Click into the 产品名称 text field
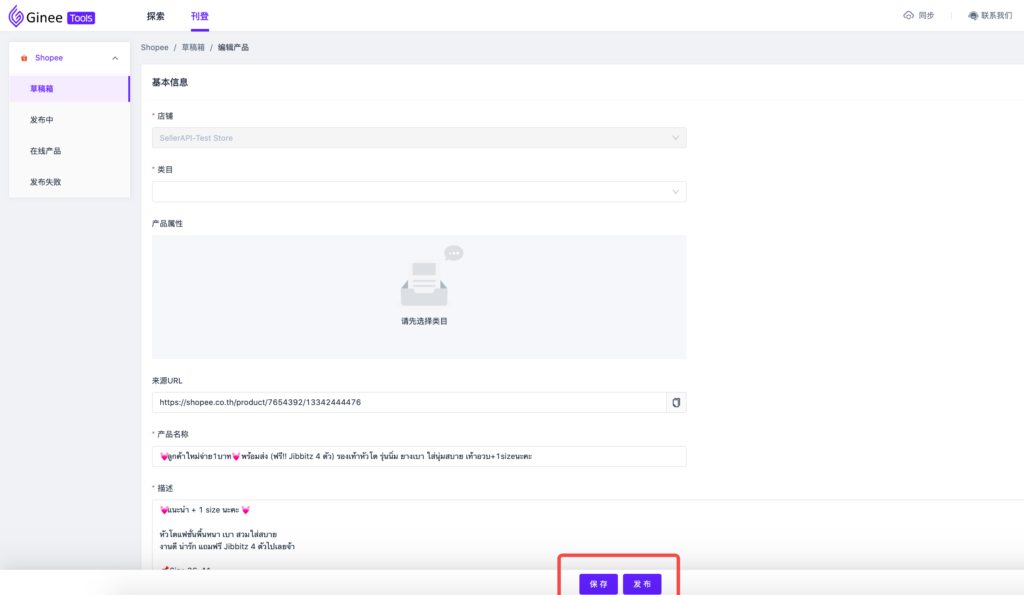Image resolution: width=1024 pixels, height=595 pixels. pyautogui.click(x=419, y=456)
